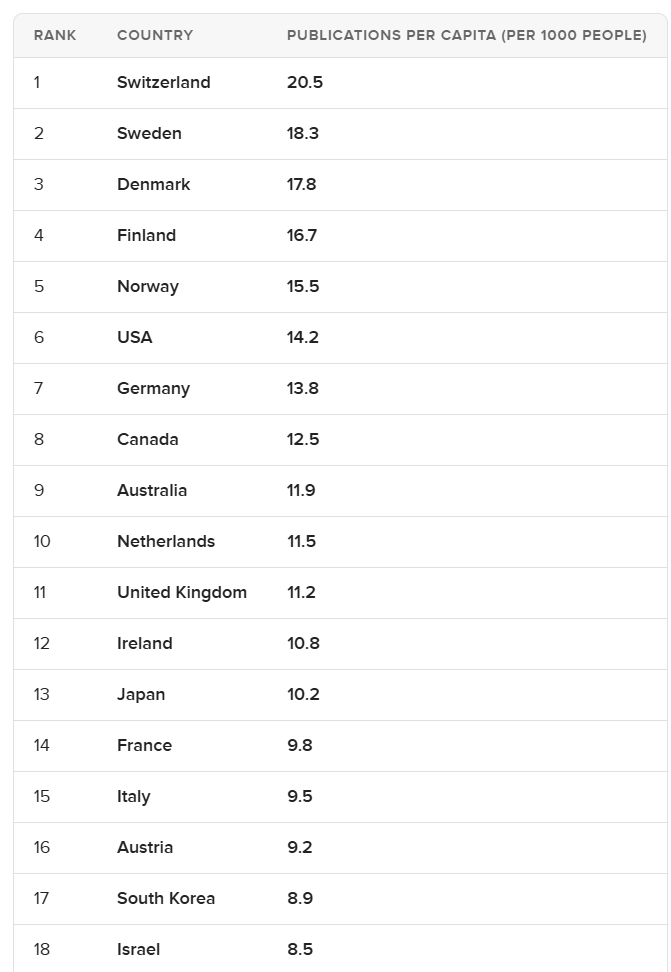Image resolution: width=671 pixels, height=972 pixels.
Task: Select the Germany country cell
Action: 153,388
